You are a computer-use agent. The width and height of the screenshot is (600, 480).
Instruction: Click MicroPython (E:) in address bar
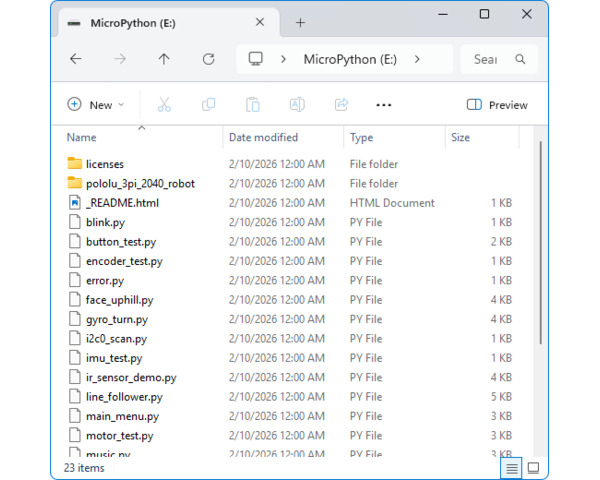click(350, 59)
